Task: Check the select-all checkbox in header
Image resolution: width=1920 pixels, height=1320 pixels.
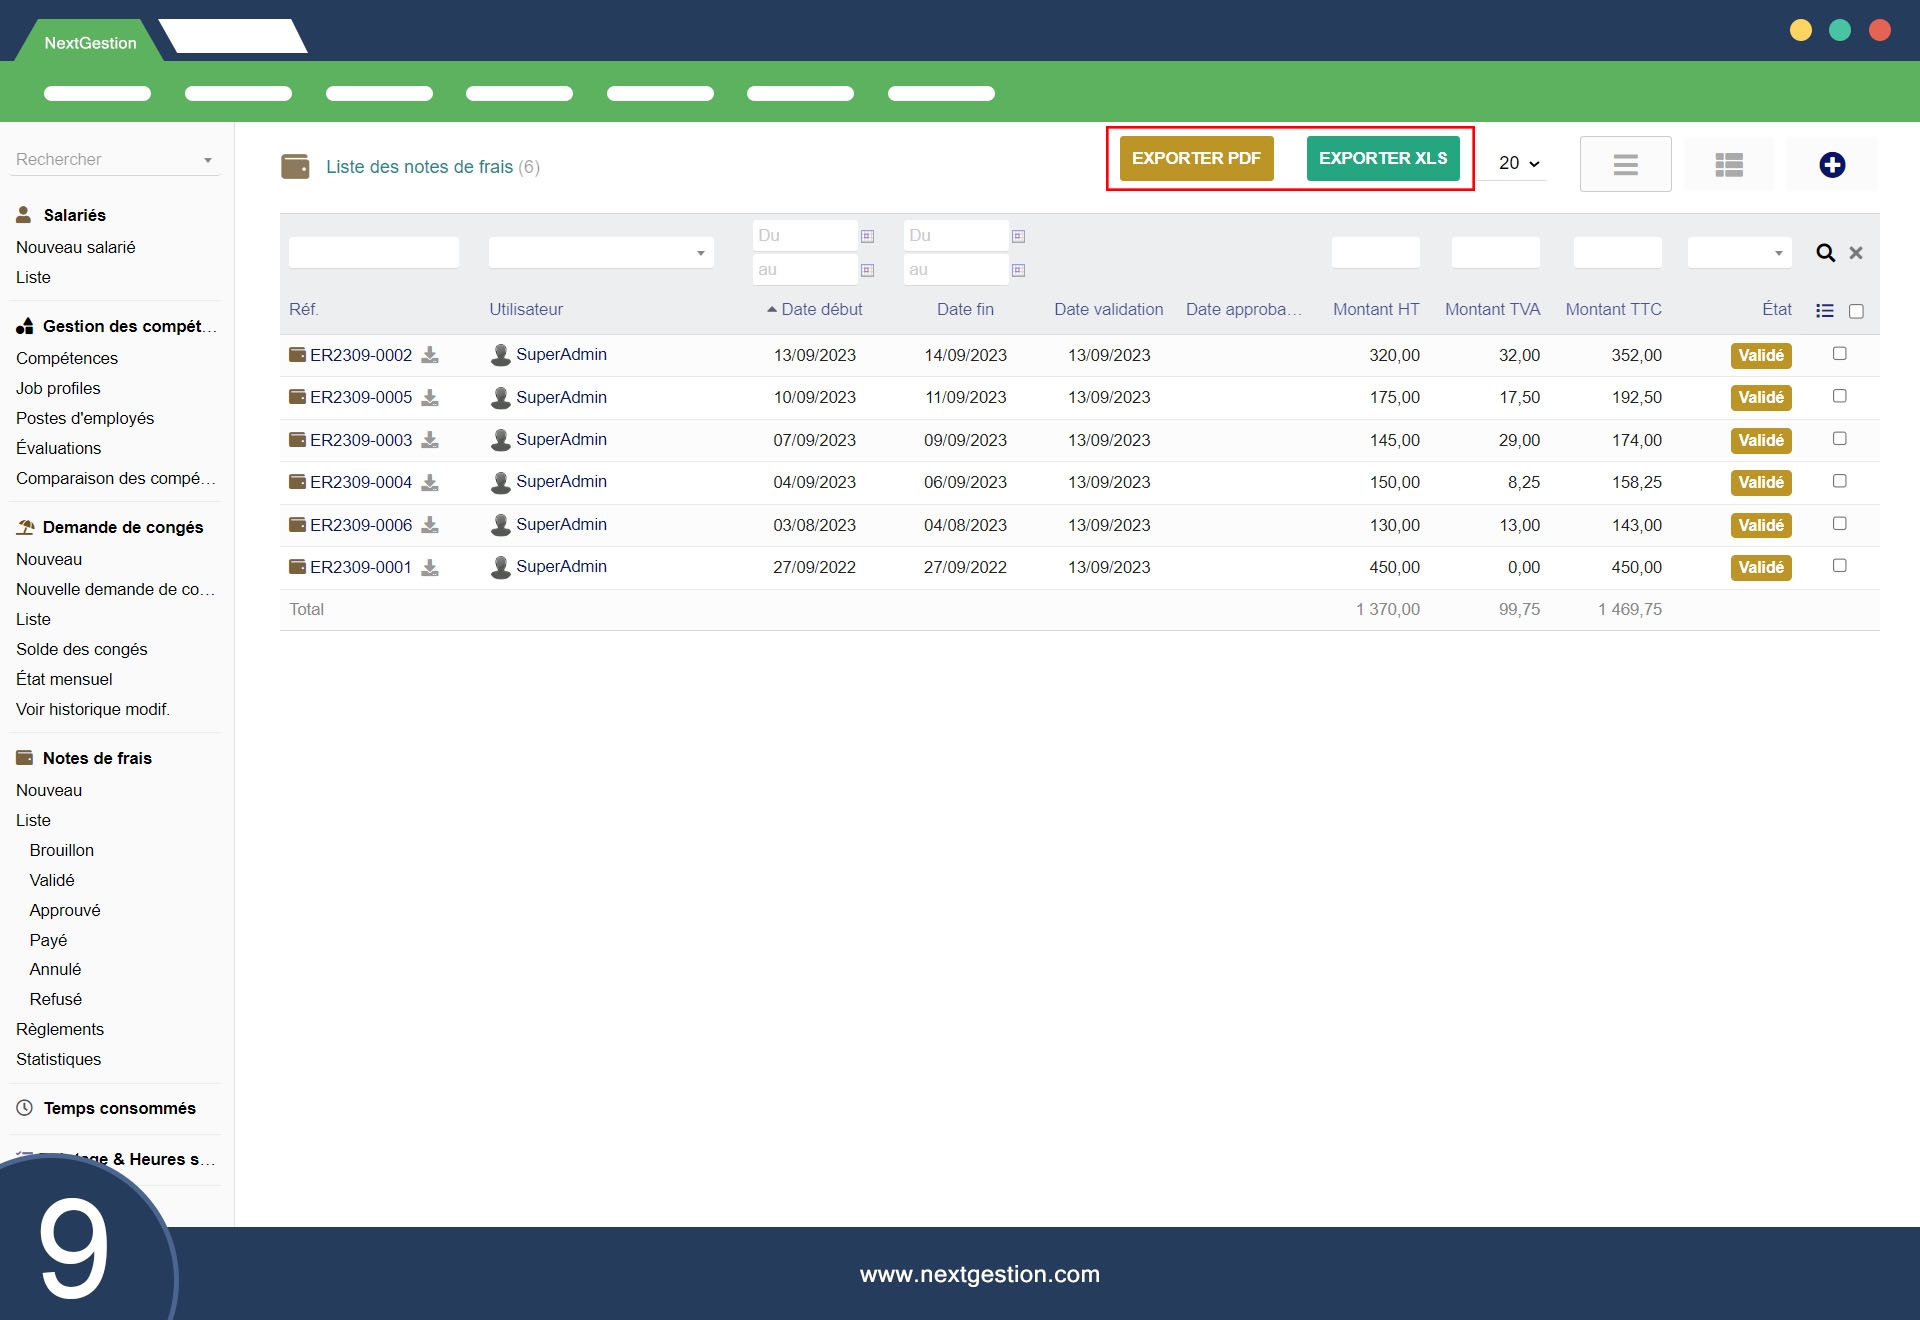Action: 1856,311
